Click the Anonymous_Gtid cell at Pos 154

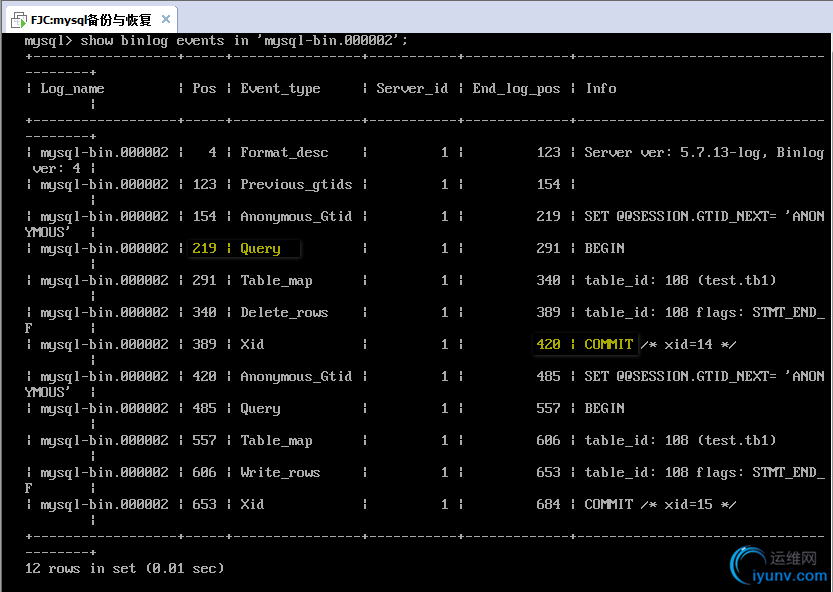296,216
